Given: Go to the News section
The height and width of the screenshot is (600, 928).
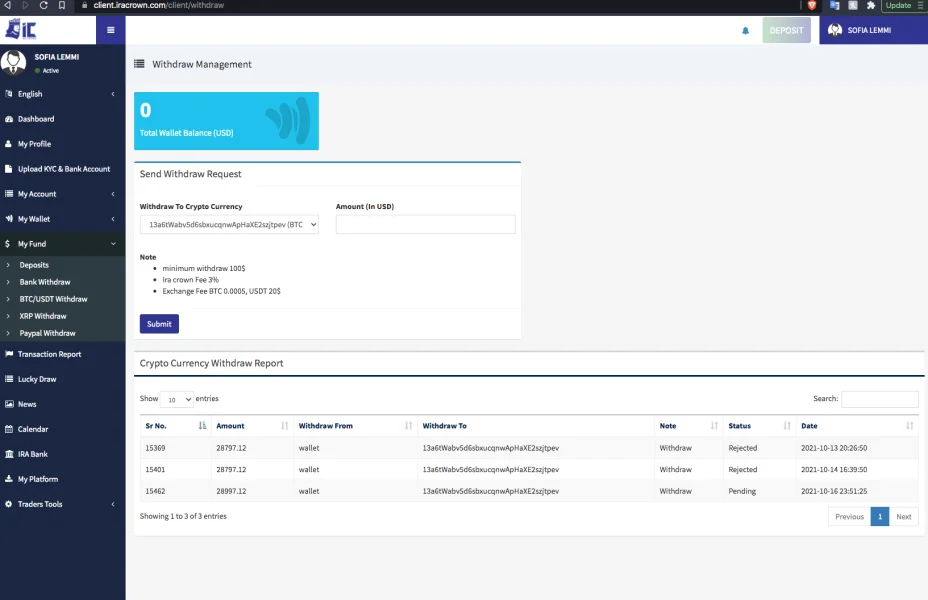Looking at the screenshot, I should 27,404.
